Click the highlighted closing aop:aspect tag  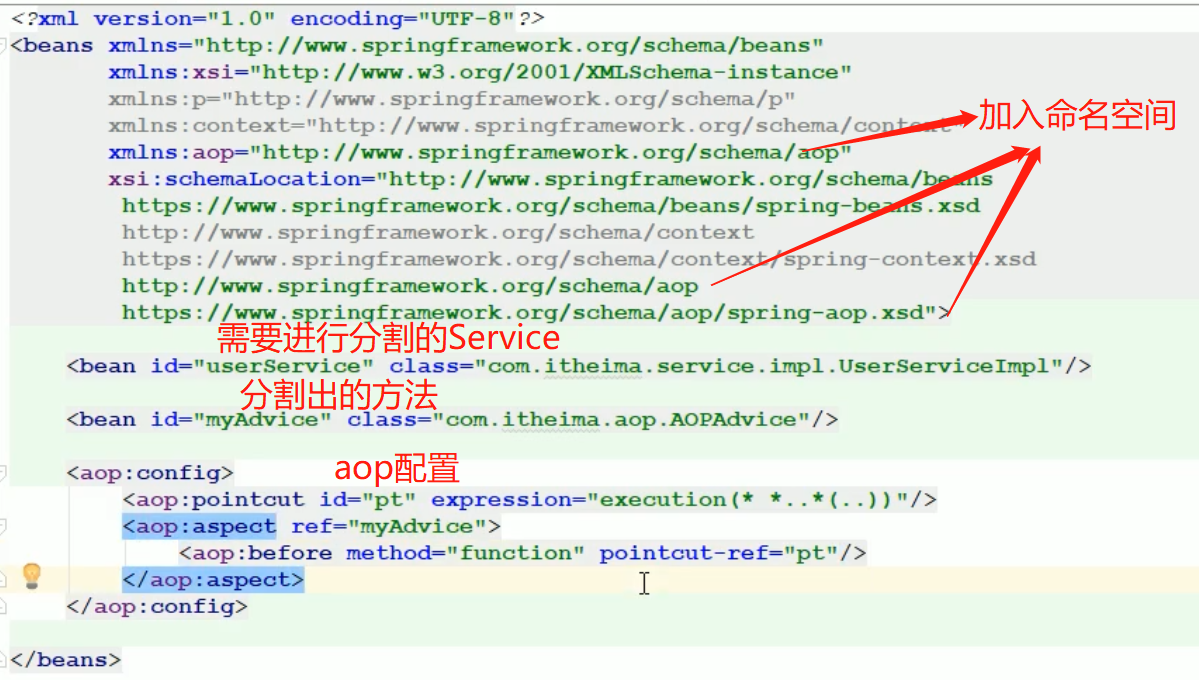(x=213, y=580)
